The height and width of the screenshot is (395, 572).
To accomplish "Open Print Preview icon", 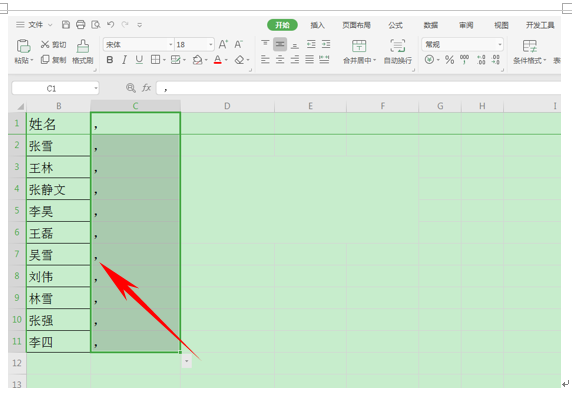I will 96,24.
